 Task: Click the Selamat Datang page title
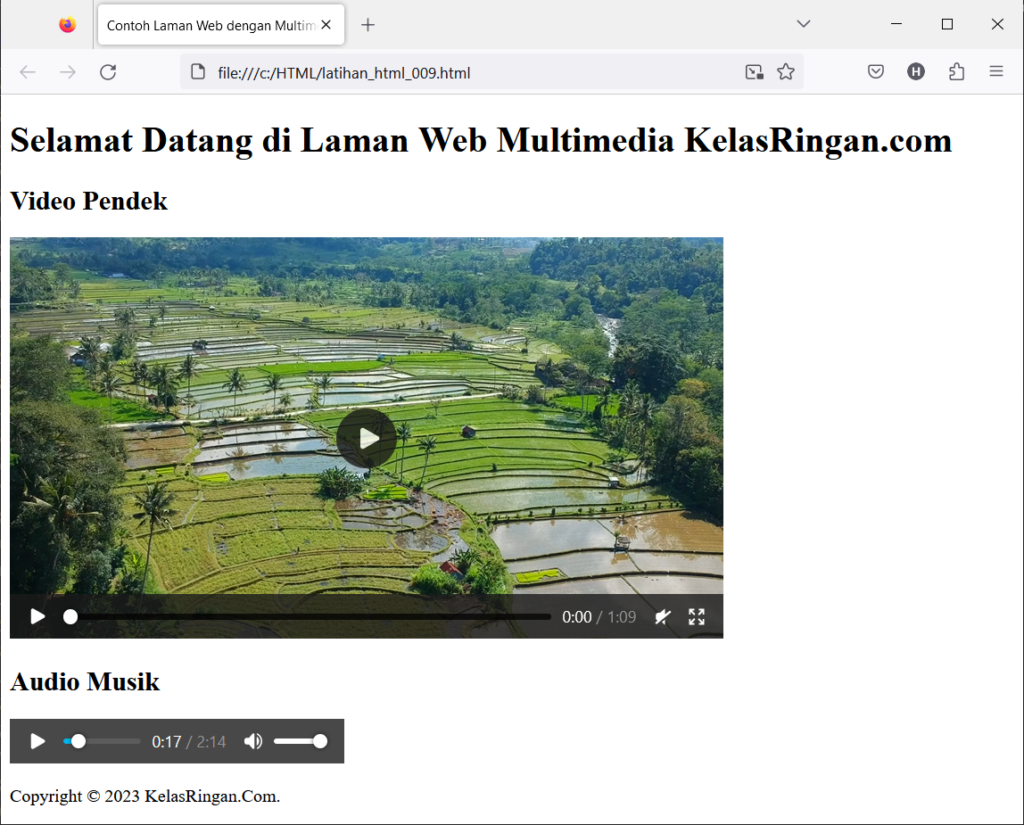pos(481,140)
